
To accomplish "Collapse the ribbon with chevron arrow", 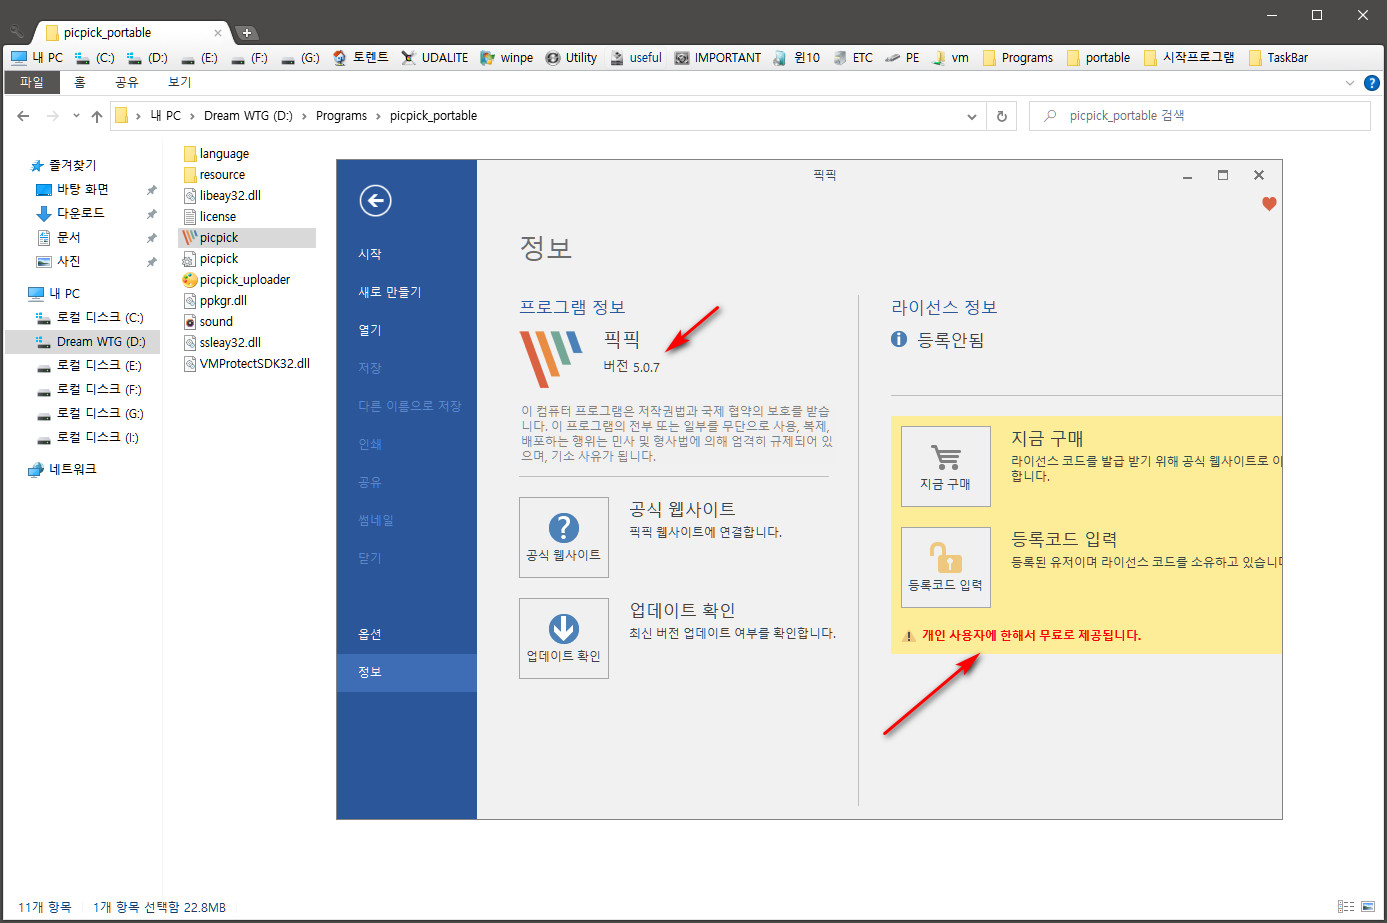I will [1349, 83].
